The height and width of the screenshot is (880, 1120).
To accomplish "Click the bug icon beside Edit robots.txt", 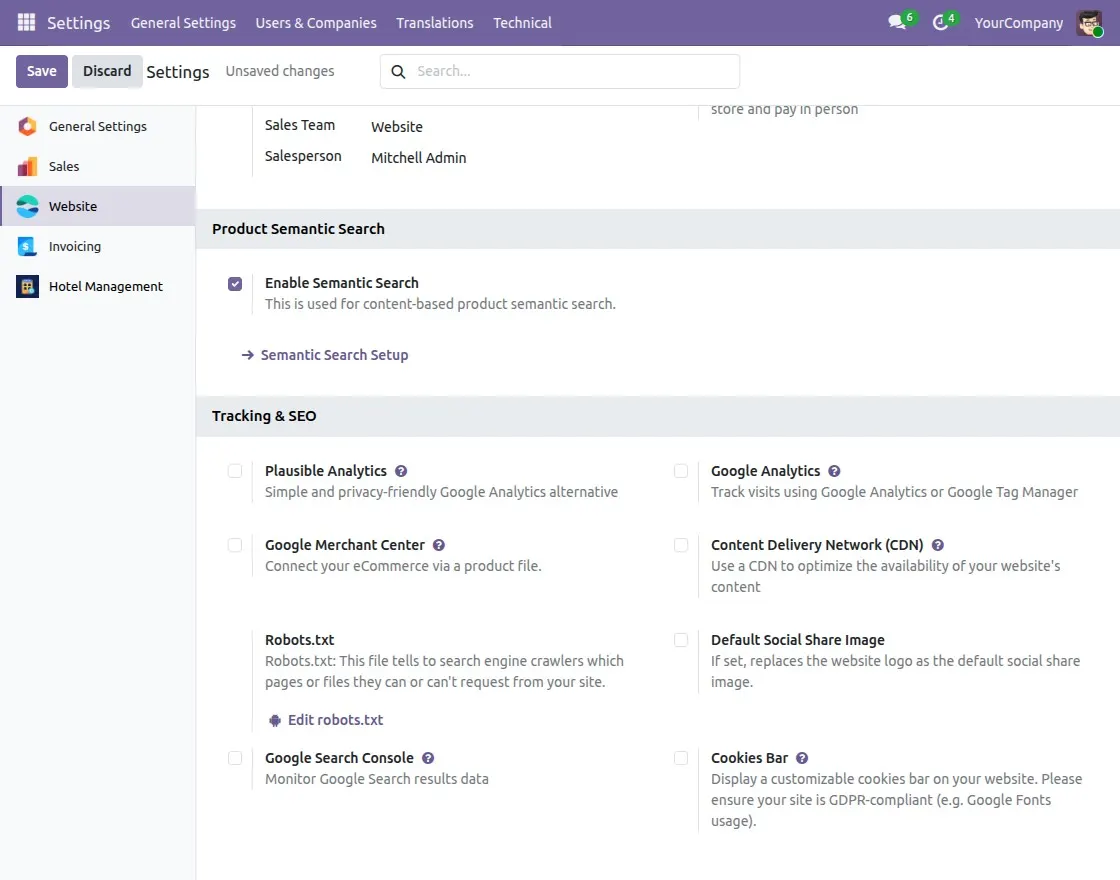I will click(x=275, y=720).
